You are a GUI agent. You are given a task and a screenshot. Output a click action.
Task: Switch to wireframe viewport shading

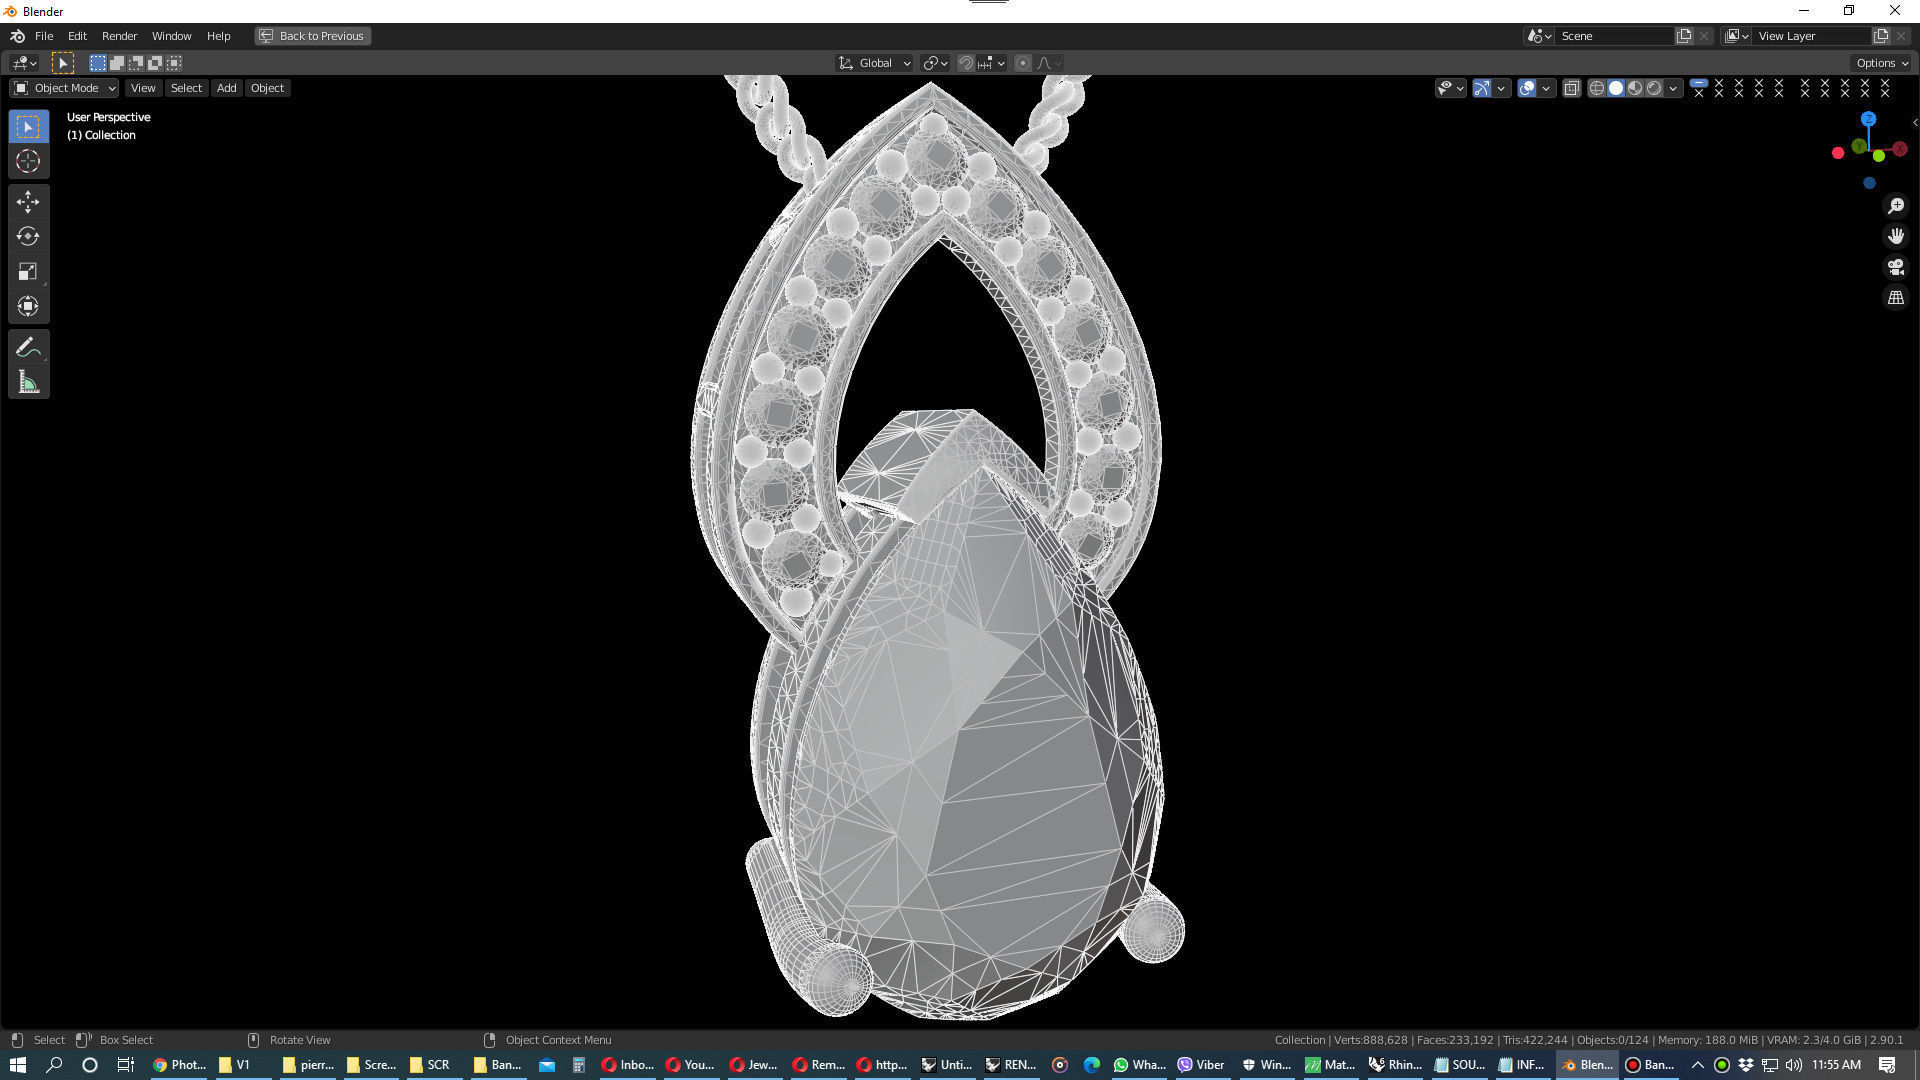point(1597,88)
